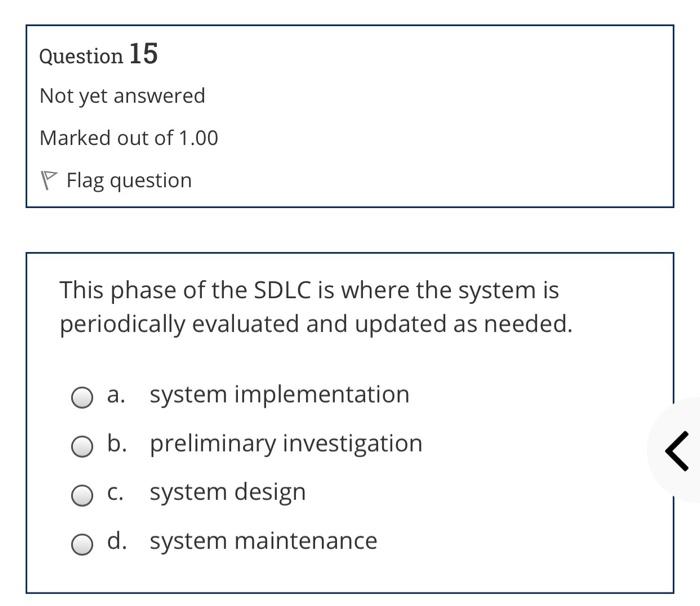Screen dimensions: 700x606
Task: Select radio button for option b
Action: click(82, 446)
